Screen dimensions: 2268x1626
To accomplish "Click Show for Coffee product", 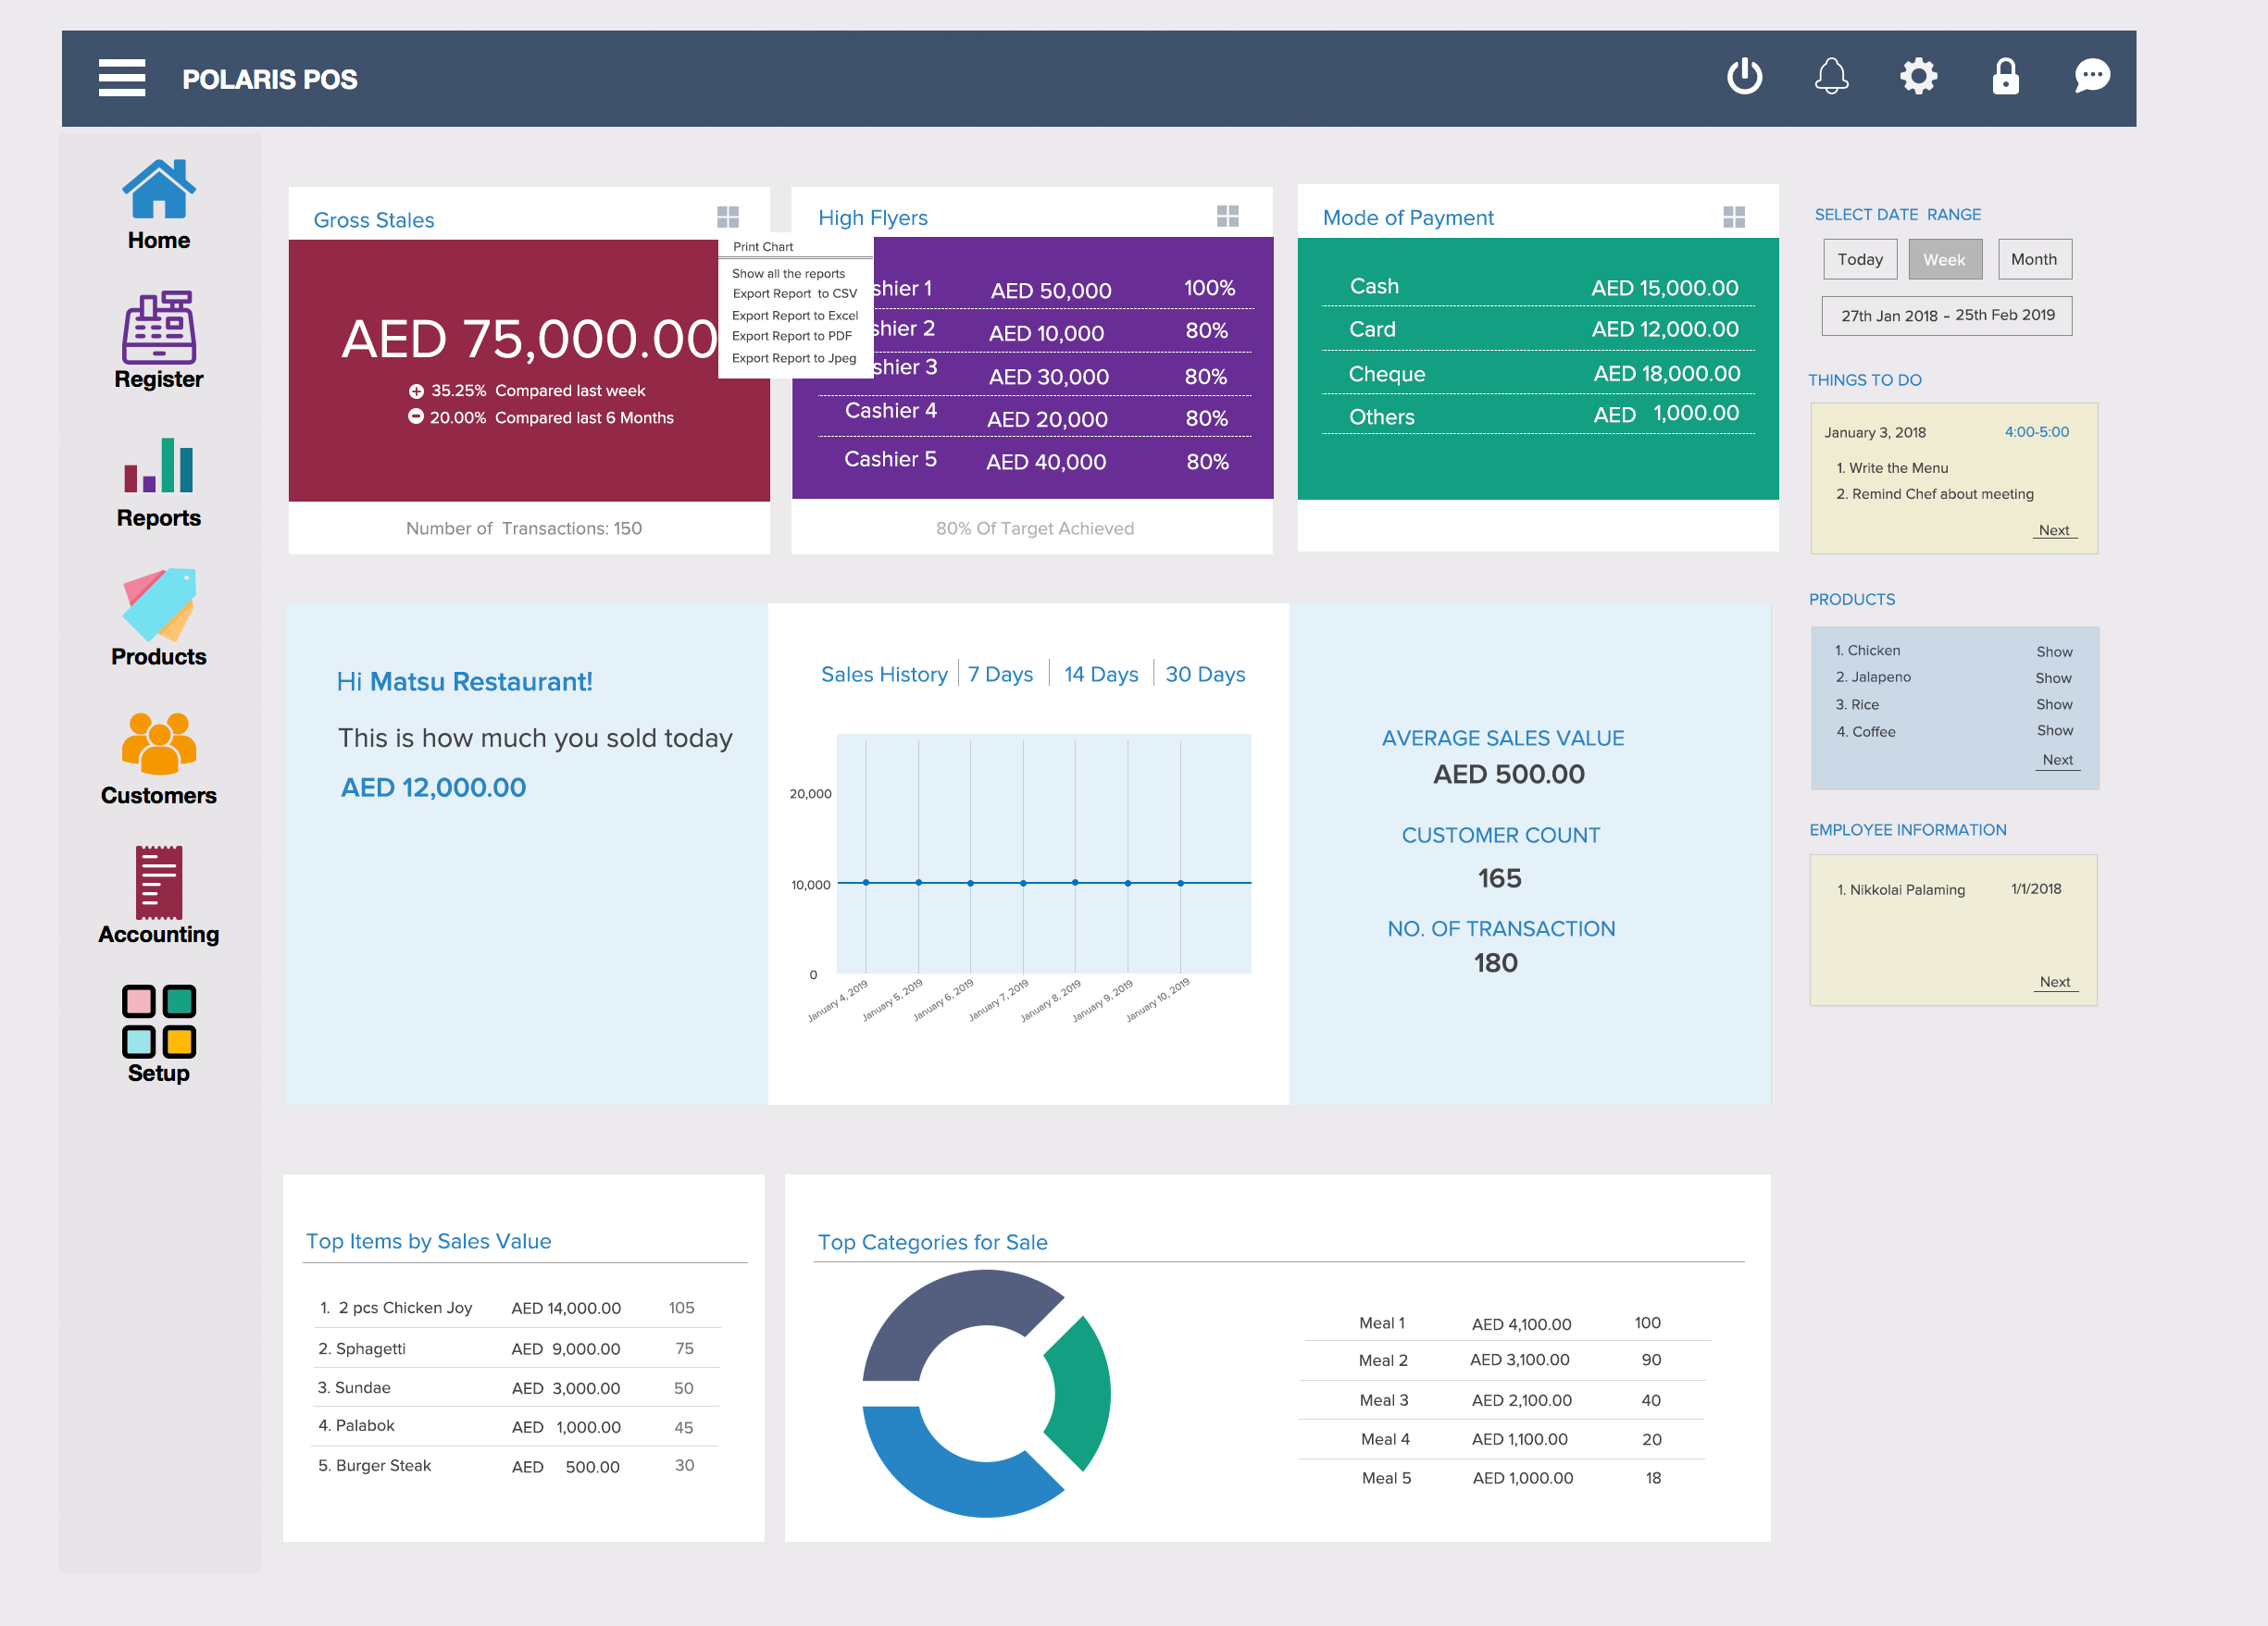I will (2055, 731).
